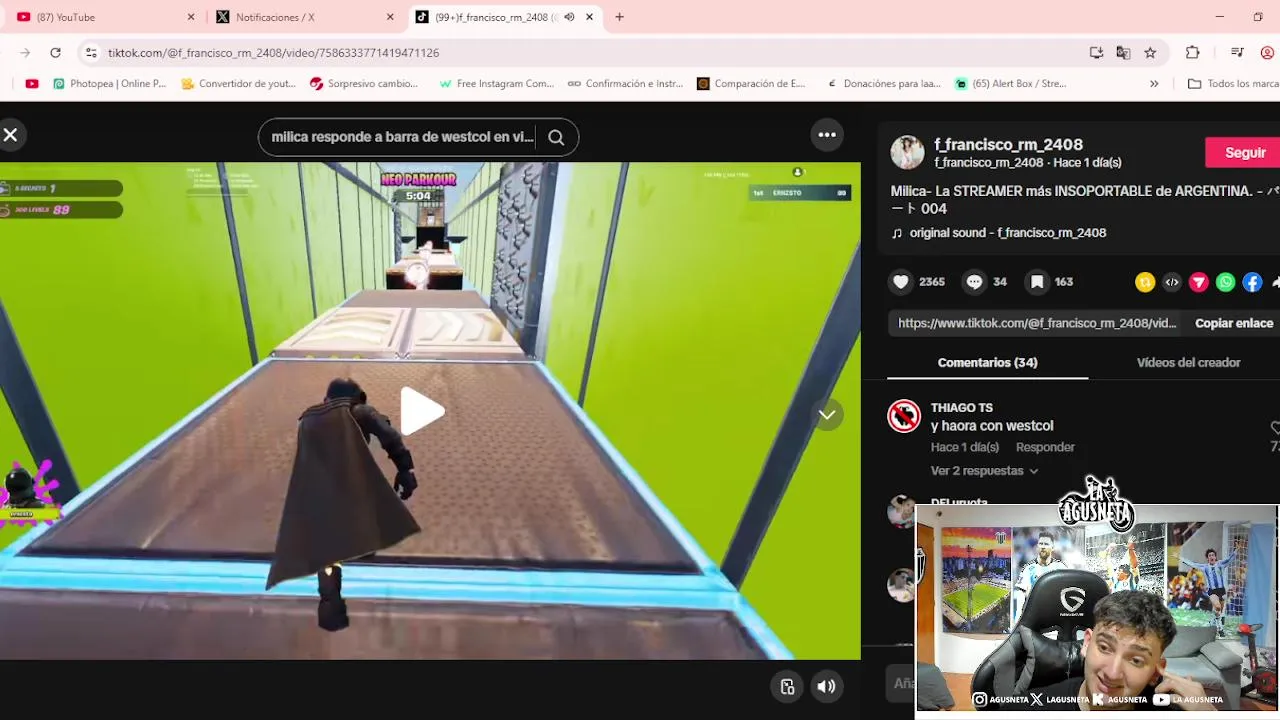
Task: Click Responder under THIAGO TS comment
Action: (x=1045, y=447)
